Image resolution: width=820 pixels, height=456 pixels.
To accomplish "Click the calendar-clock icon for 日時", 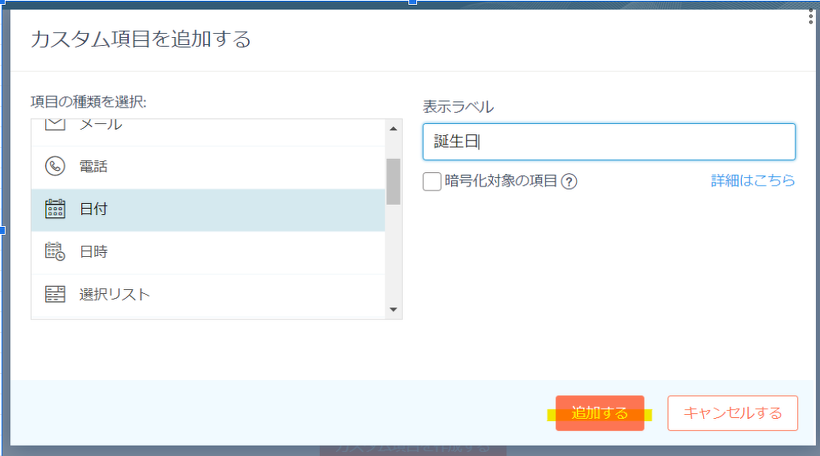I will pos(55,252).
